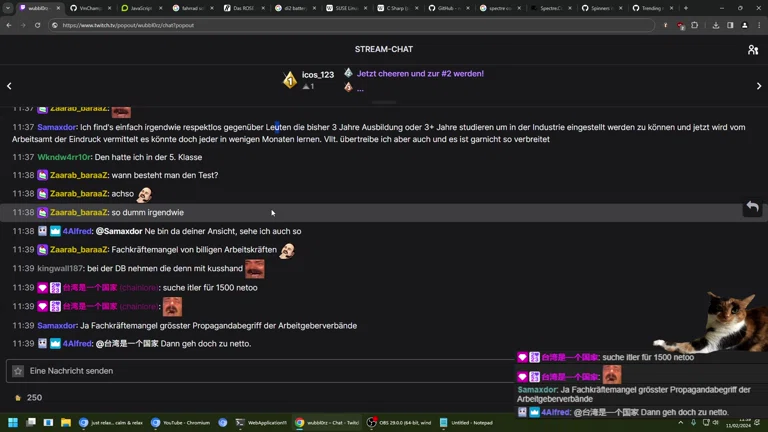The width and height of the screenshot is (768, 432).
Task: Click the reply arrow on highlighted message
Action: (752, 207)
